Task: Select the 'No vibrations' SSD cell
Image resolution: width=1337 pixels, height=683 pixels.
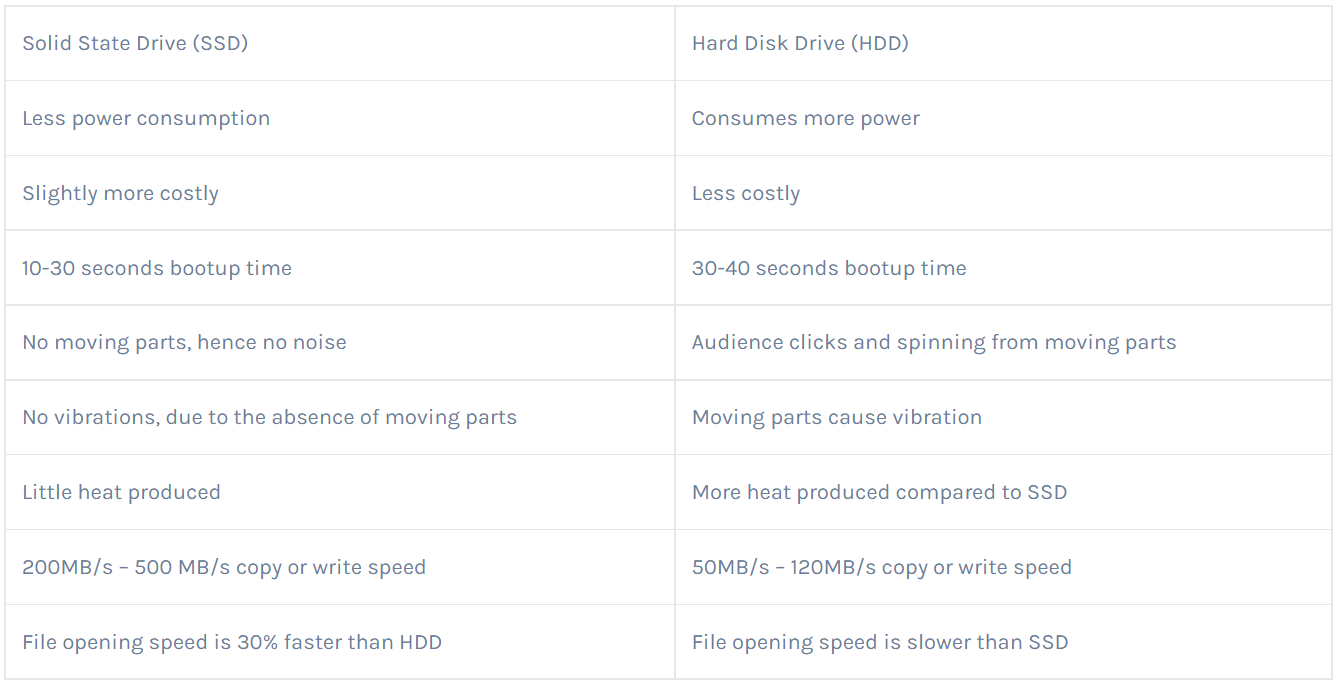Action: pos(340,417)
